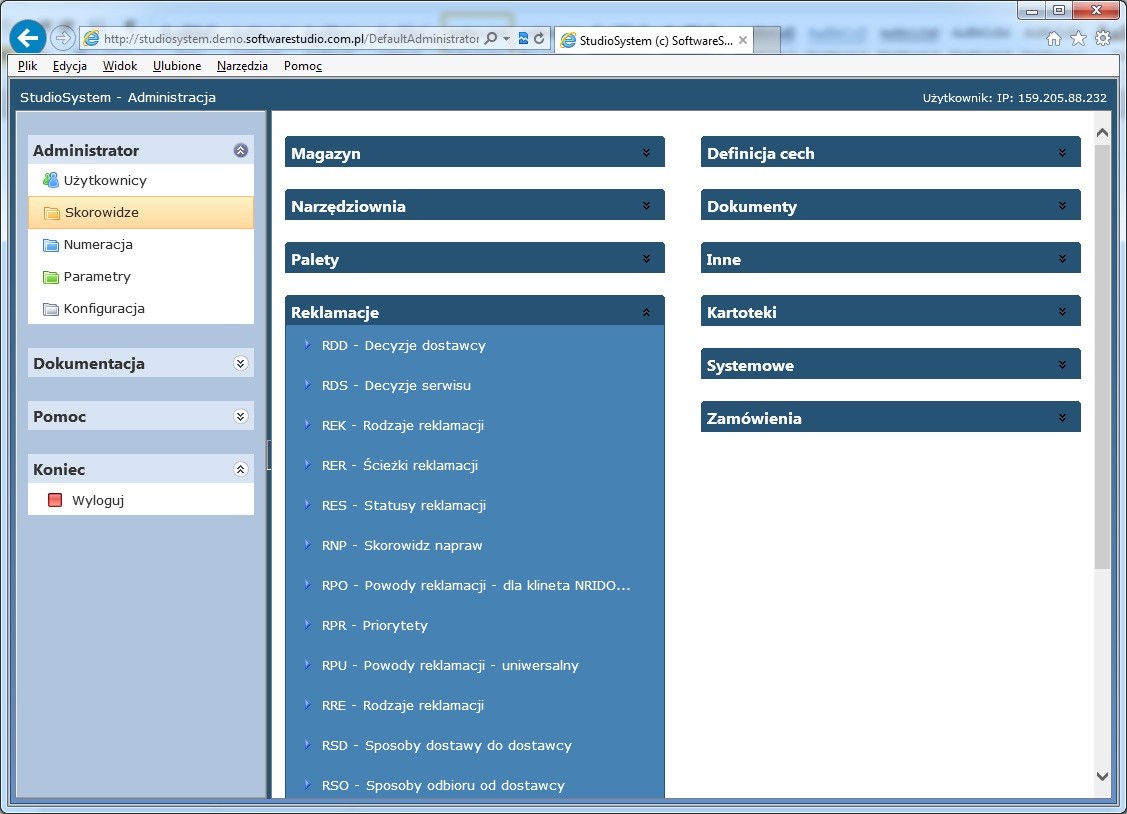Open the Narzędzia menu
1127x814 pixels.
(242, 66)
